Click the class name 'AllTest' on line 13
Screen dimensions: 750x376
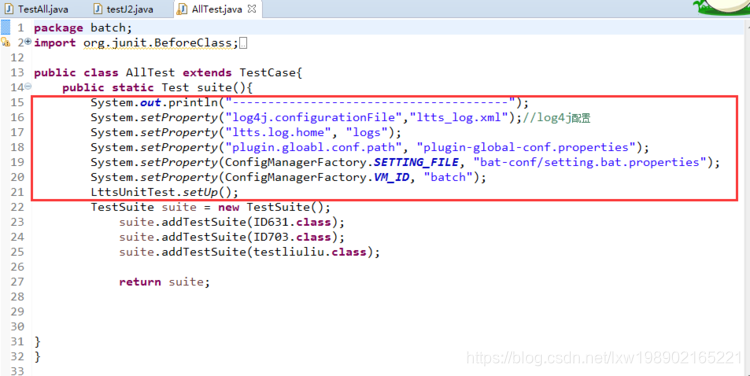coord(150,73)
